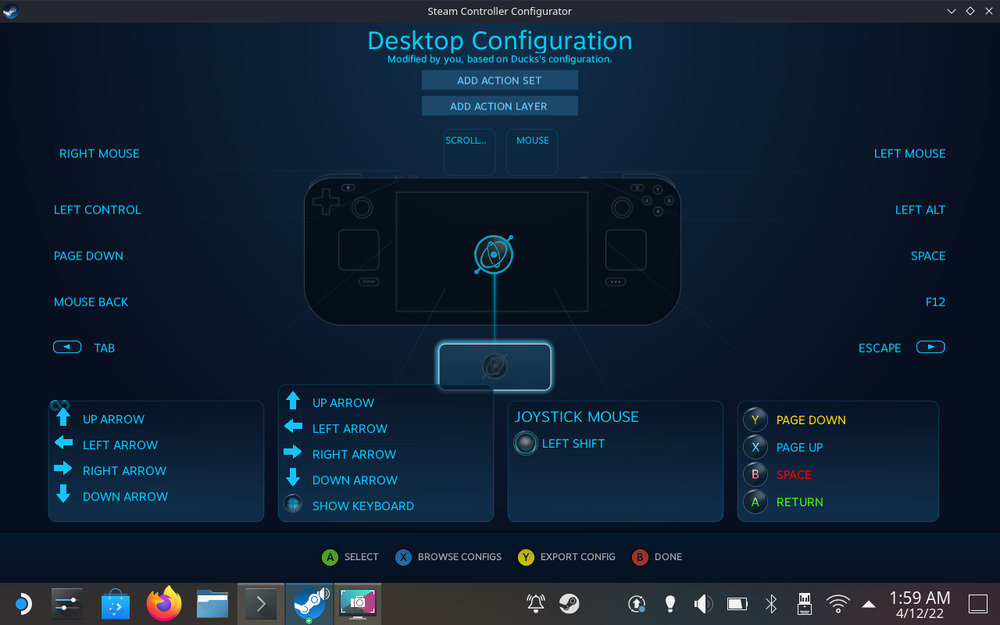Click the JOYSTICK MOUSE panel heading
The width and height of the screenshot is (1000, 625).
click(577, 416)
